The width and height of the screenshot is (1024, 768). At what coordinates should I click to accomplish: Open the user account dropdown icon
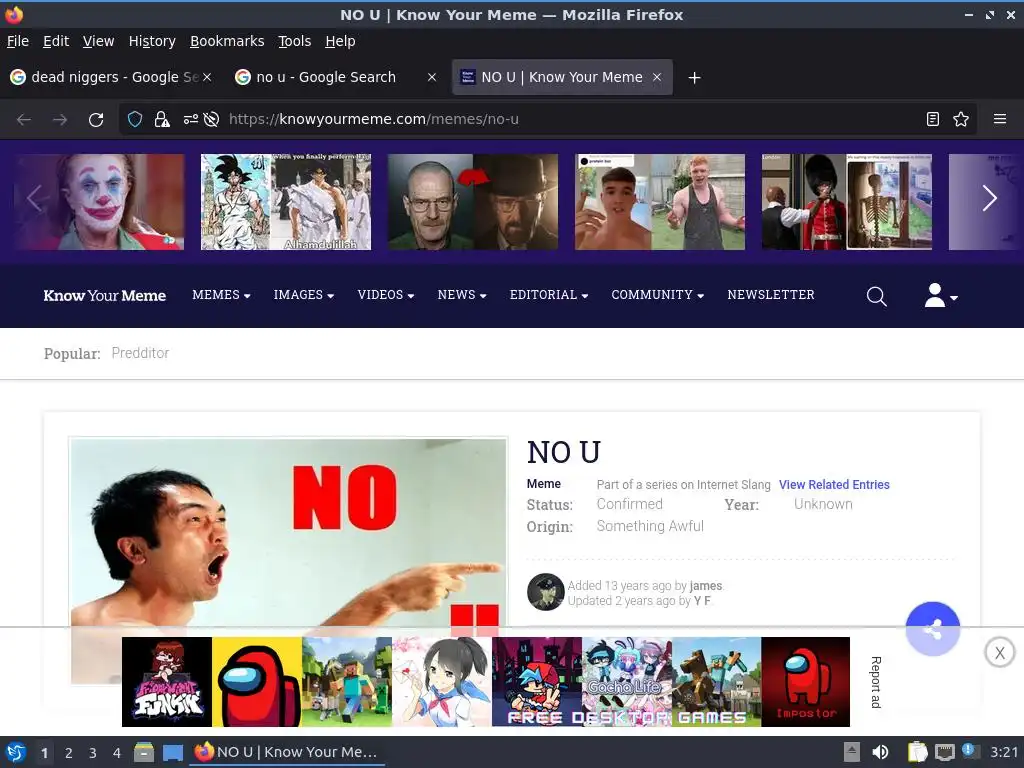click(x=940, y=295)
